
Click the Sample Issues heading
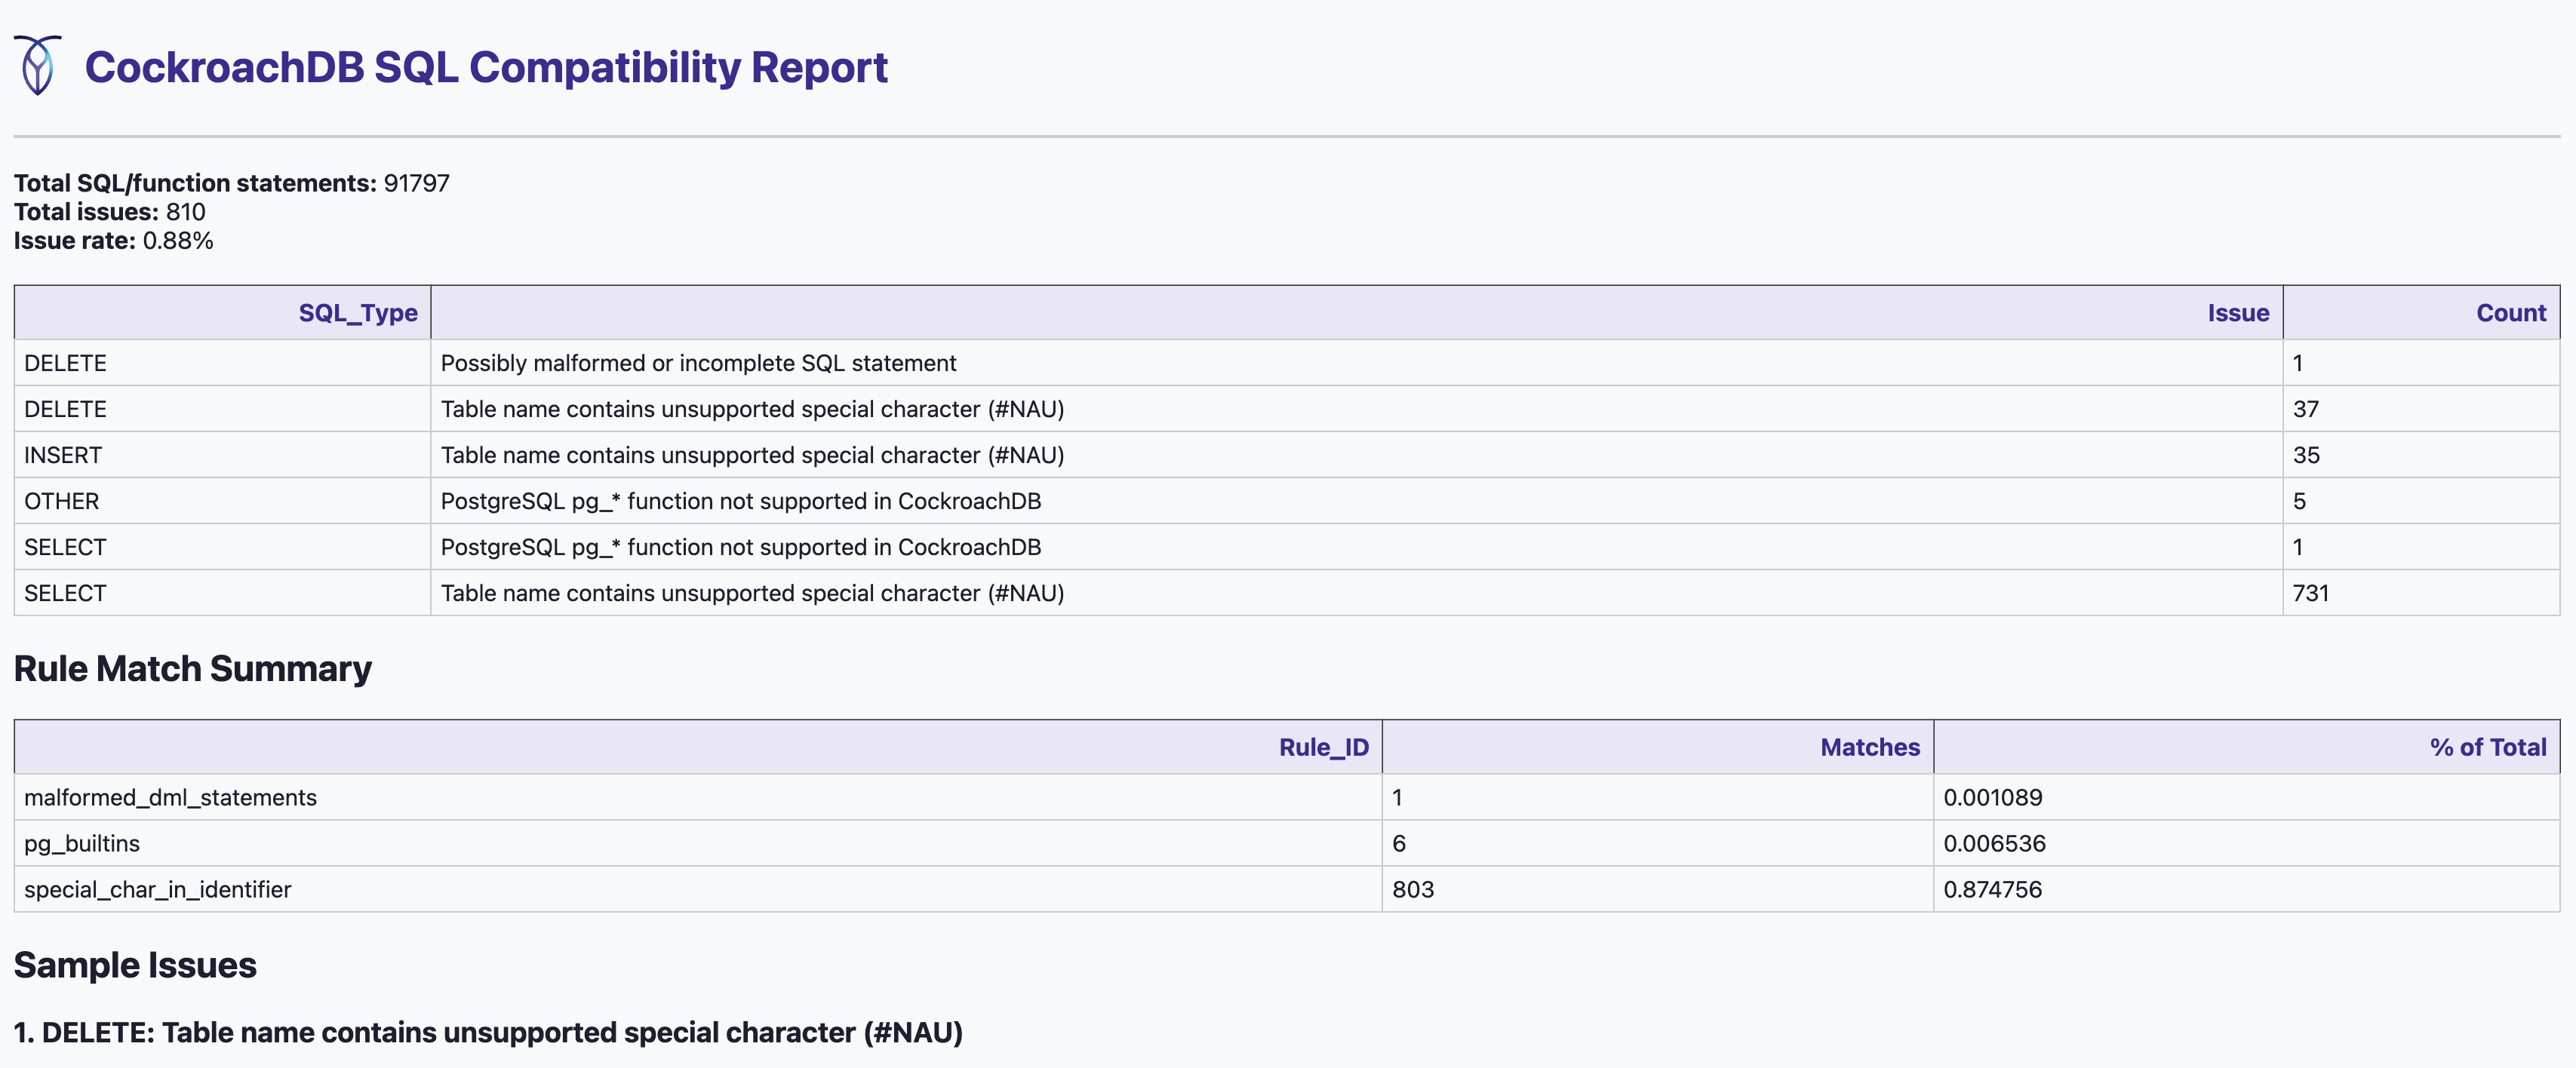(x=135, y=965)
